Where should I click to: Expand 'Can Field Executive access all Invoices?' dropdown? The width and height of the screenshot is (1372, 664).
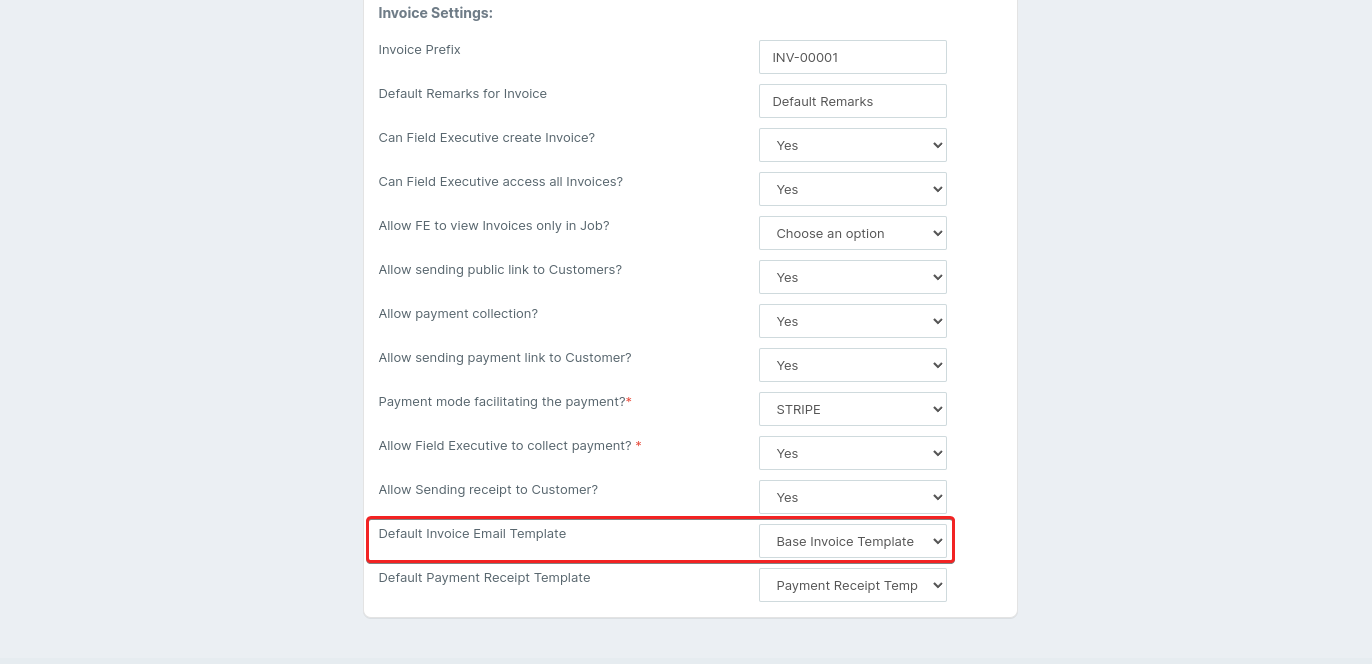point(852,189)
